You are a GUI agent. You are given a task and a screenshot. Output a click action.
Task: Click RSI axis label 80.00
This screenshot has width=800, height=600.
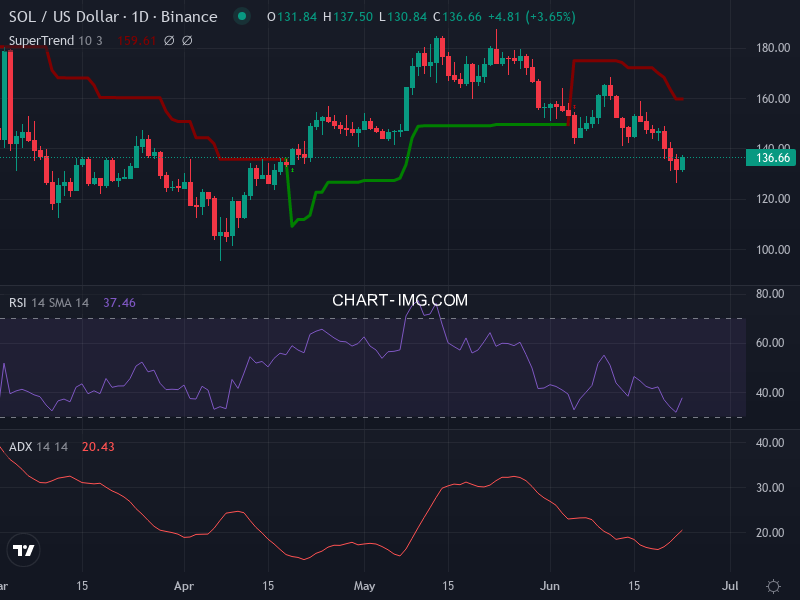[770, 294]
